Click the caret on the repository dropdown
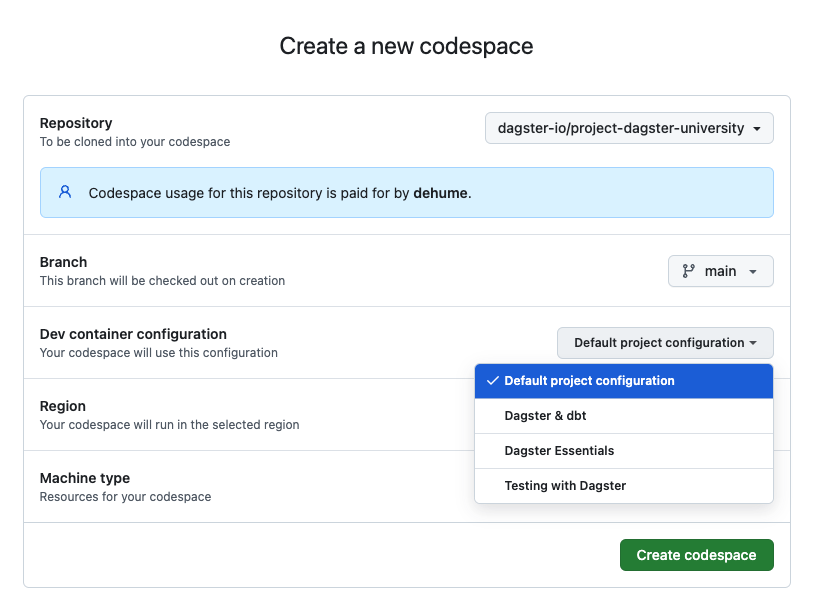The image size is (813, 616). [758, 128]
